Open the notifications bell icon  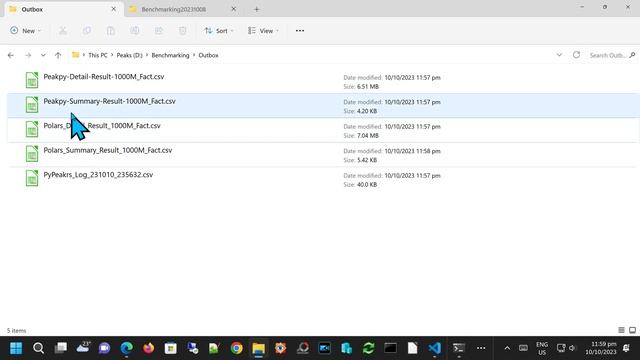coord(627,348)
